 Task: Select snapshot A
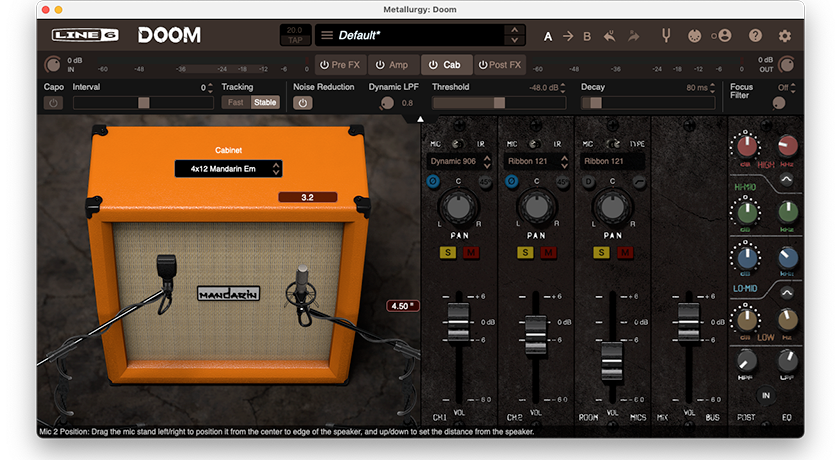pyautogui.click(x=548, y=36)
